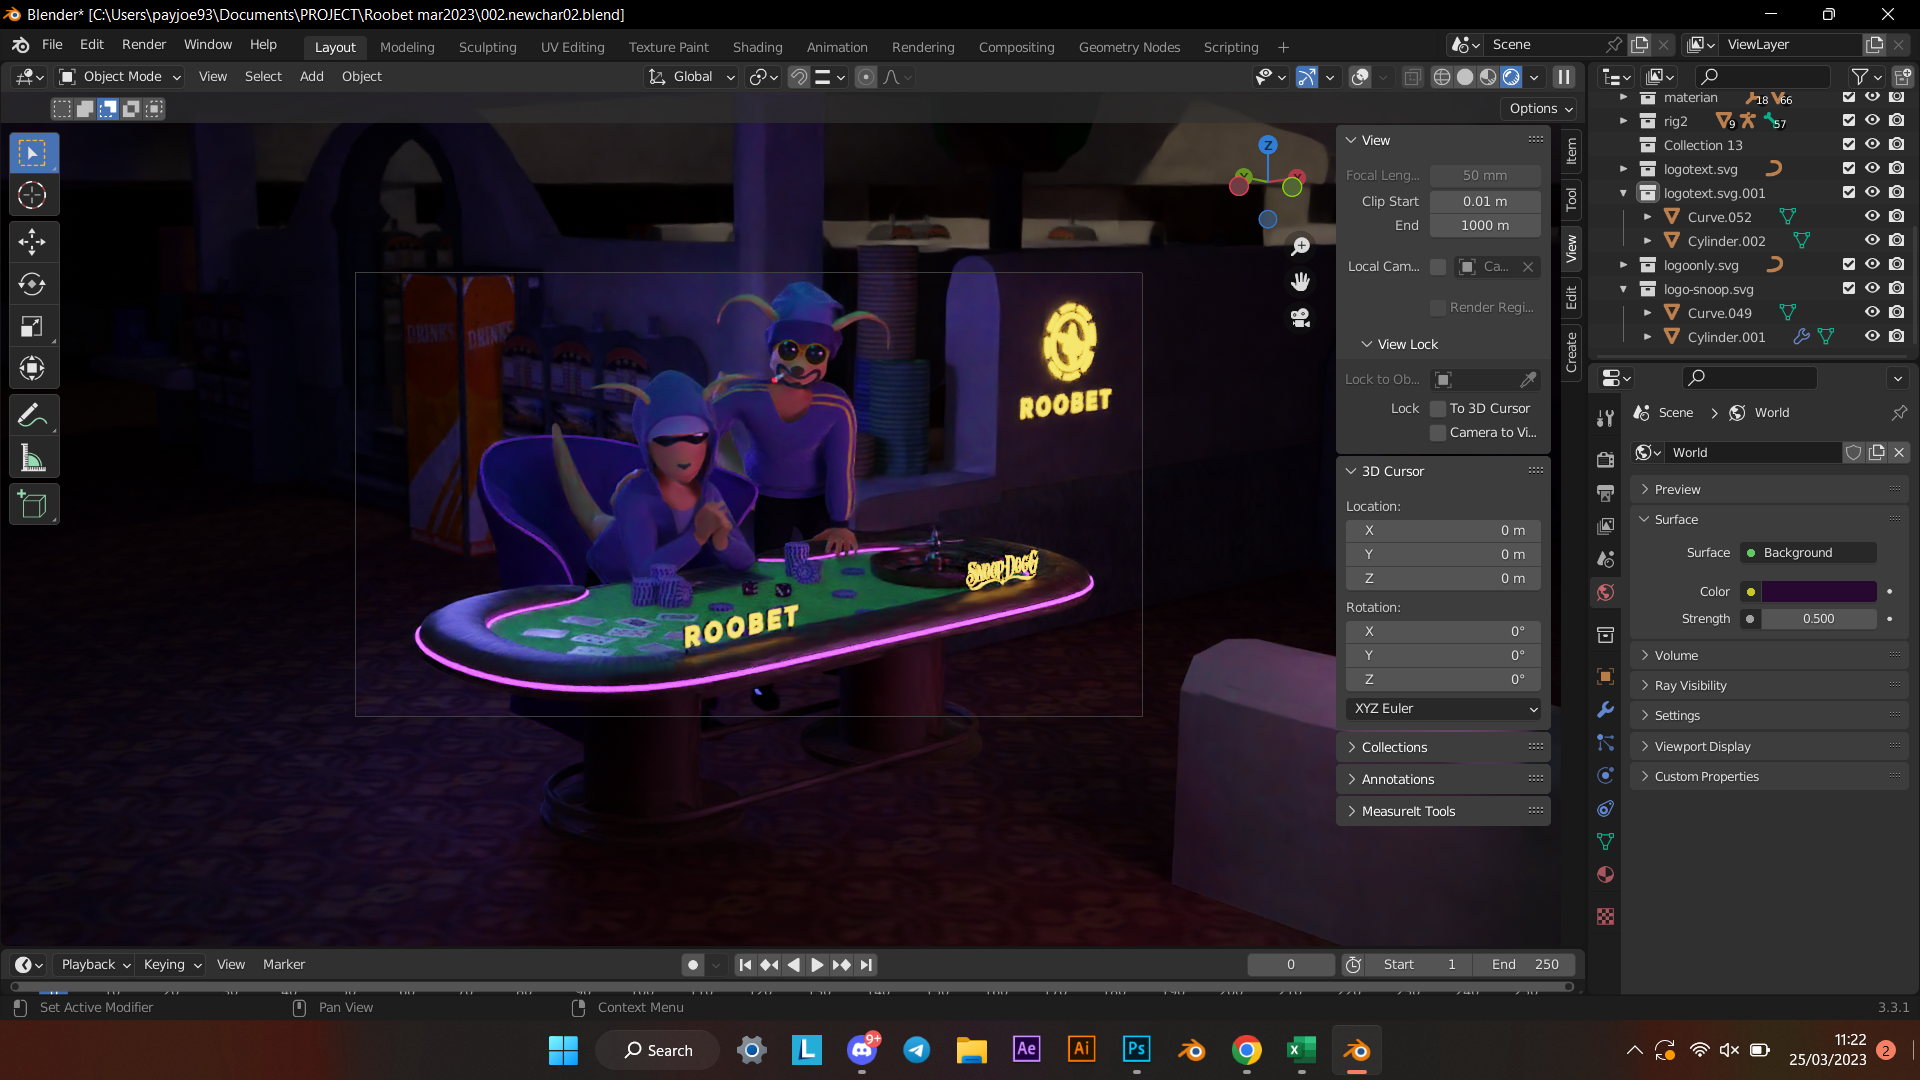Hide Curve.052 in viewport
Image resolution: width=1920 pixels, height=1080 pixels.
pos(1872,216)
